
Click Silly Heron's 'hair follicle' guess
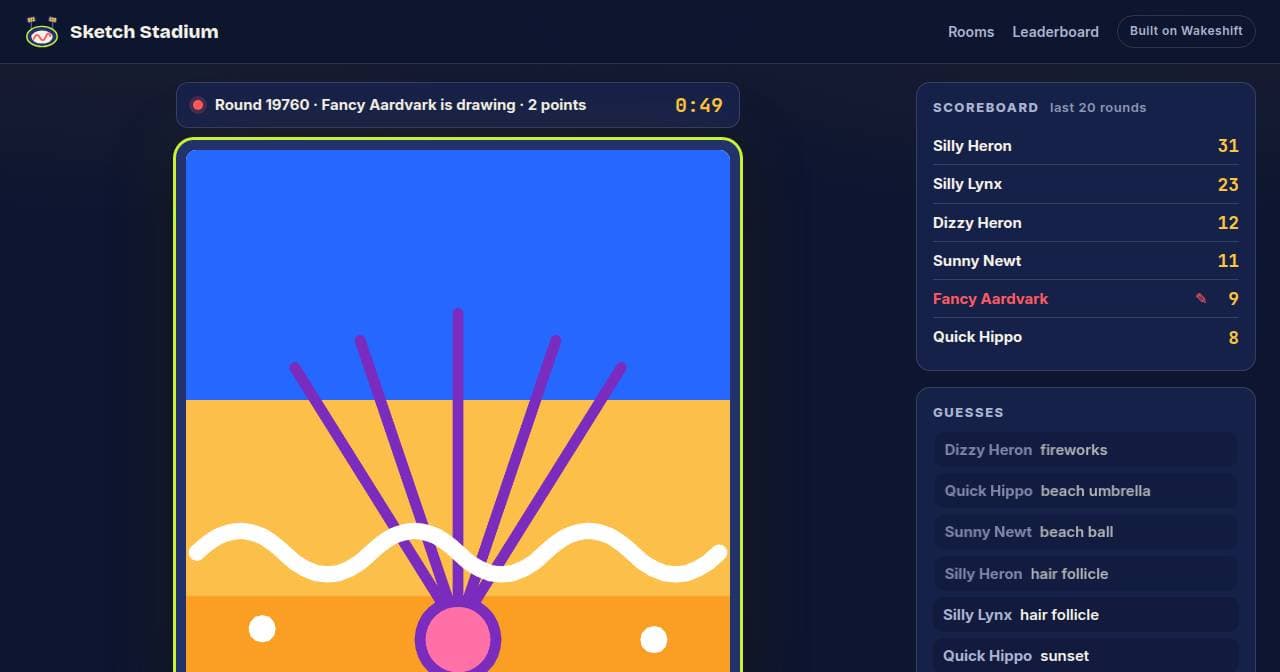pyautogui.click(x=1086, y=574)
